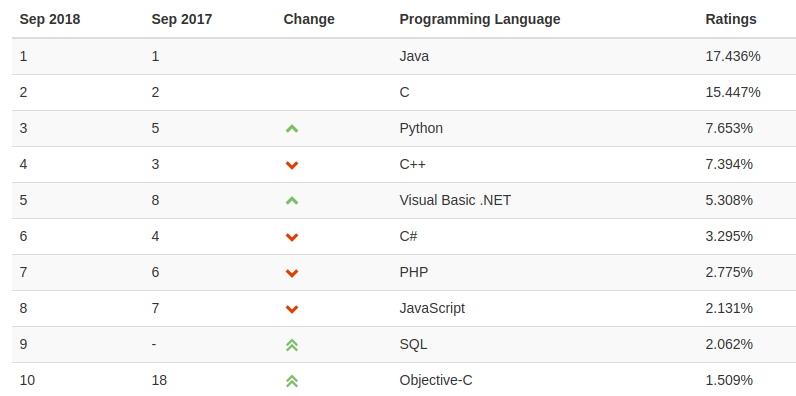Click the 7.394% rating value
This screenshot has width=796, height=396.
tap(729, 164)
